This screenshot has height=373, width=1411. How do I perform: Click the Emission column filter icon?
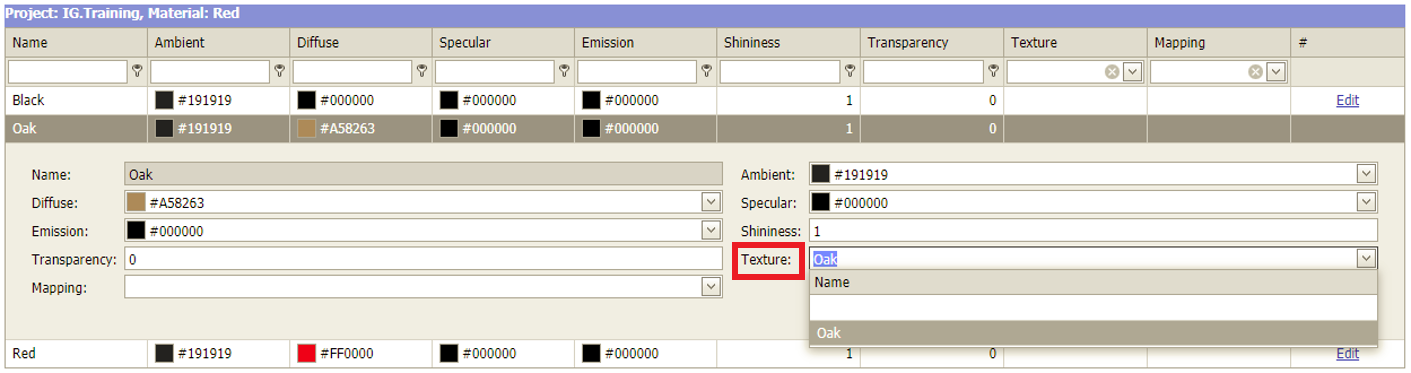(707, 71)
